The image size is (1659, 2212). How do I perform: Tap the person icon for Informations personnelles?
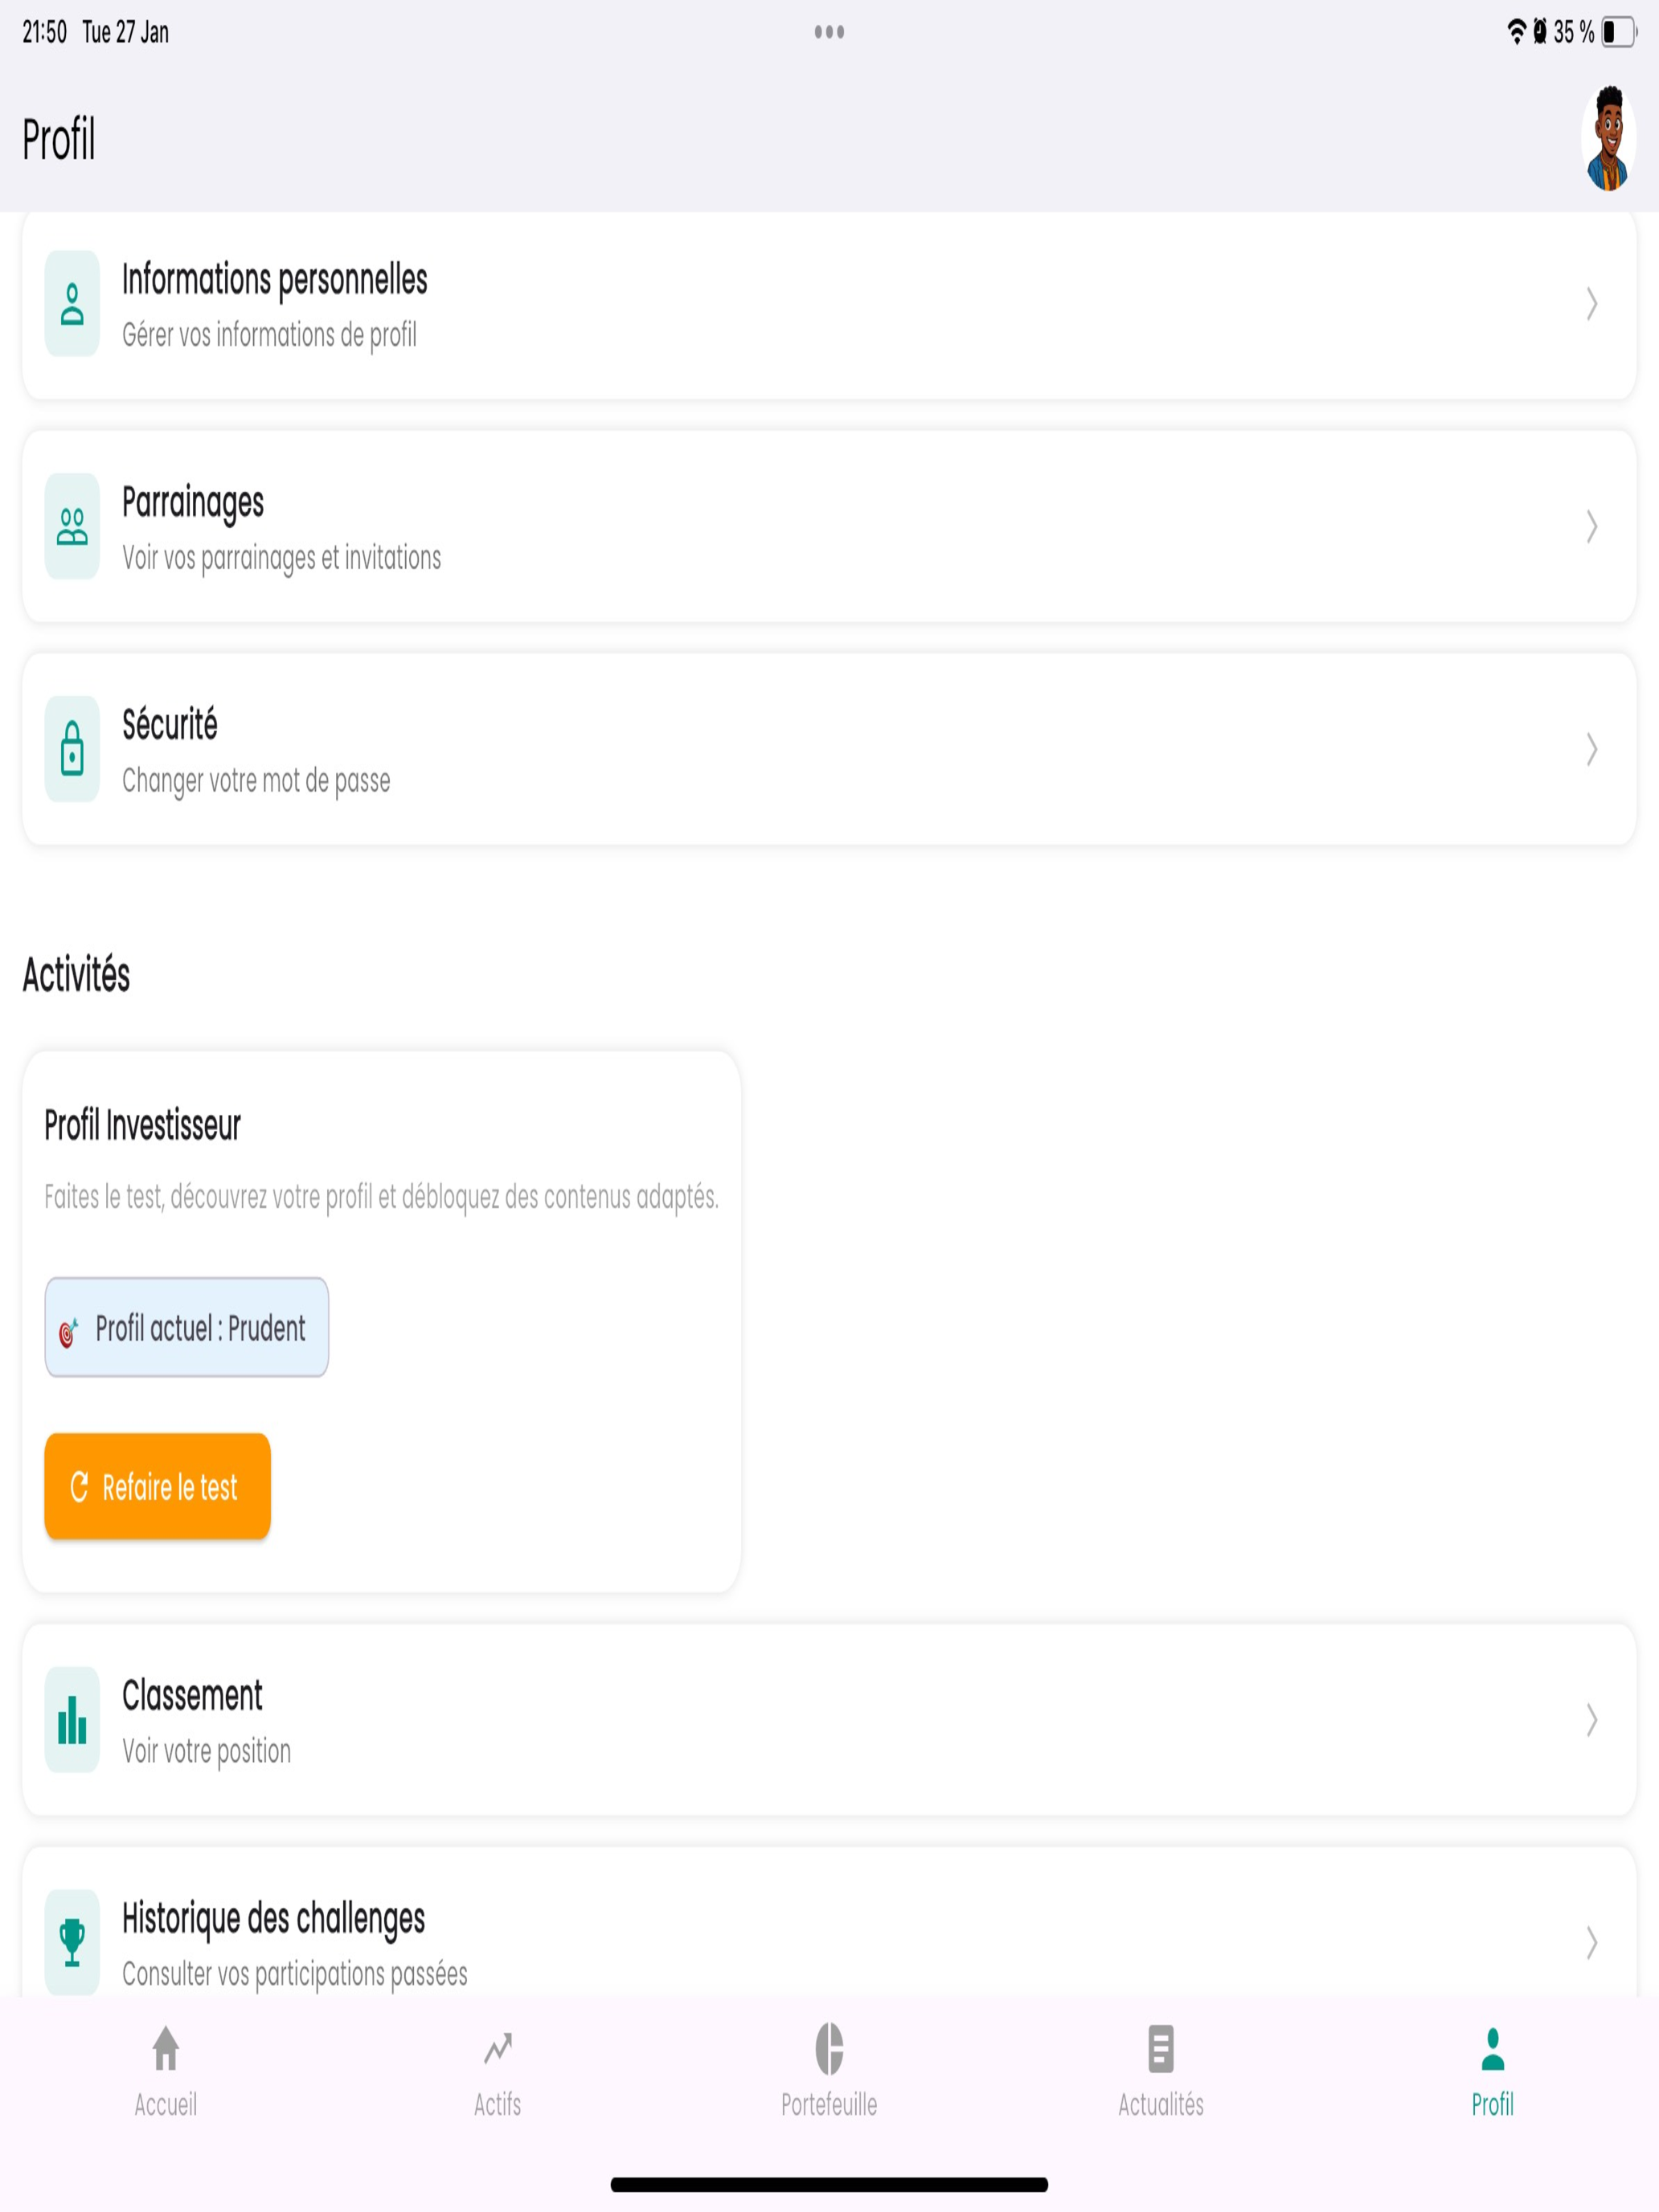72,304
